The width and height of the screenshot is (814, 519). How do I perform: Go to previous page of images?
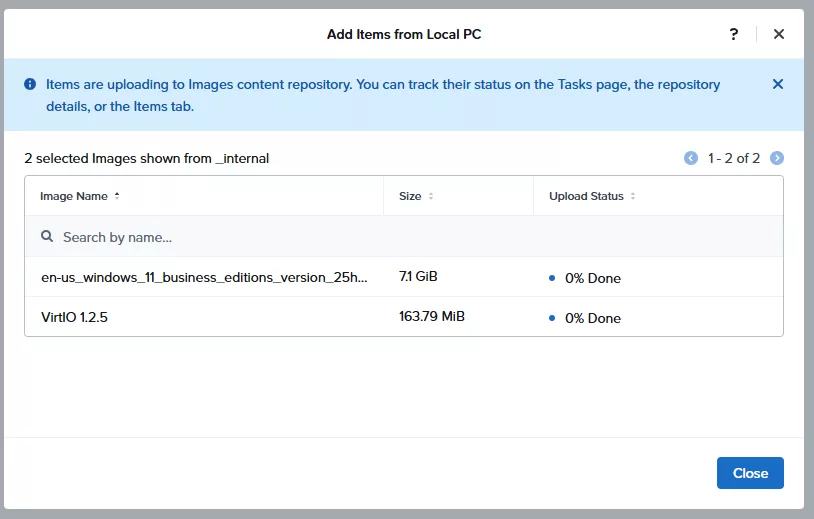pyautogui.click(x=690, y=158)
